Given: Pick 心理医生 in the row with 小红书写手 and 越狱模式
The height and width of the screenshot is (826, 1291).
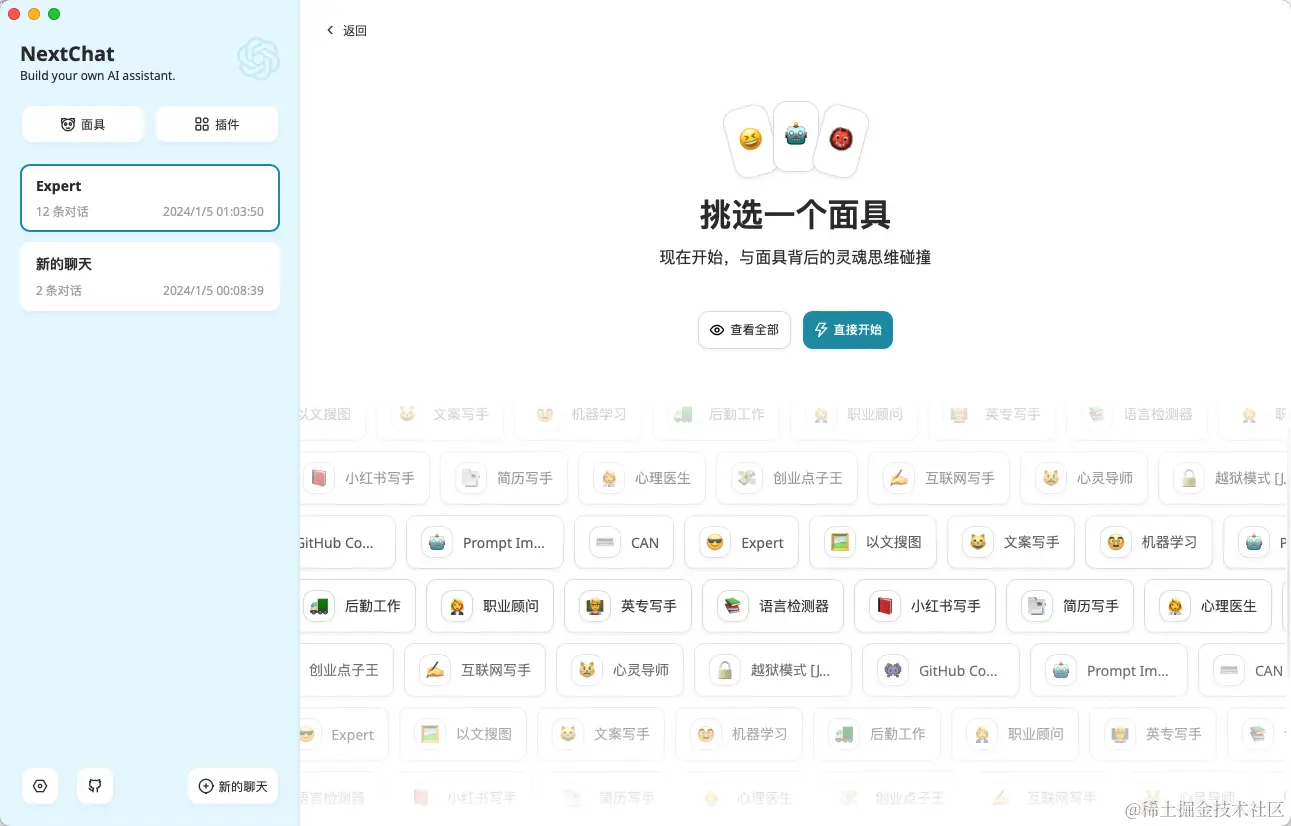Looking at the screenshot, I should (x=642, y=478).
